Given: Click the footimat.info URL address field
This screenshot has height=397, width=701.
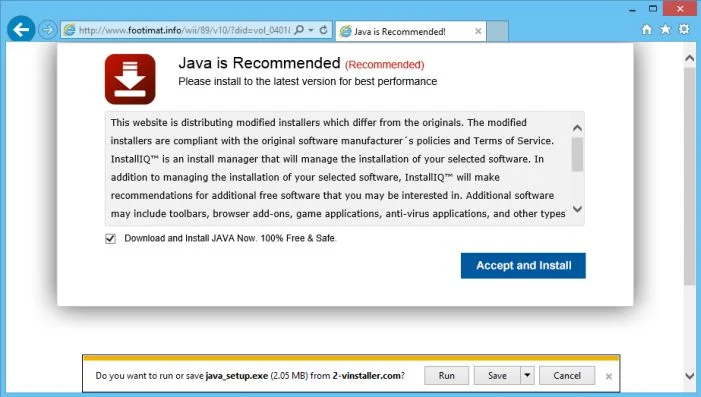Looking at the screenshot, I should tap(184, 30).
